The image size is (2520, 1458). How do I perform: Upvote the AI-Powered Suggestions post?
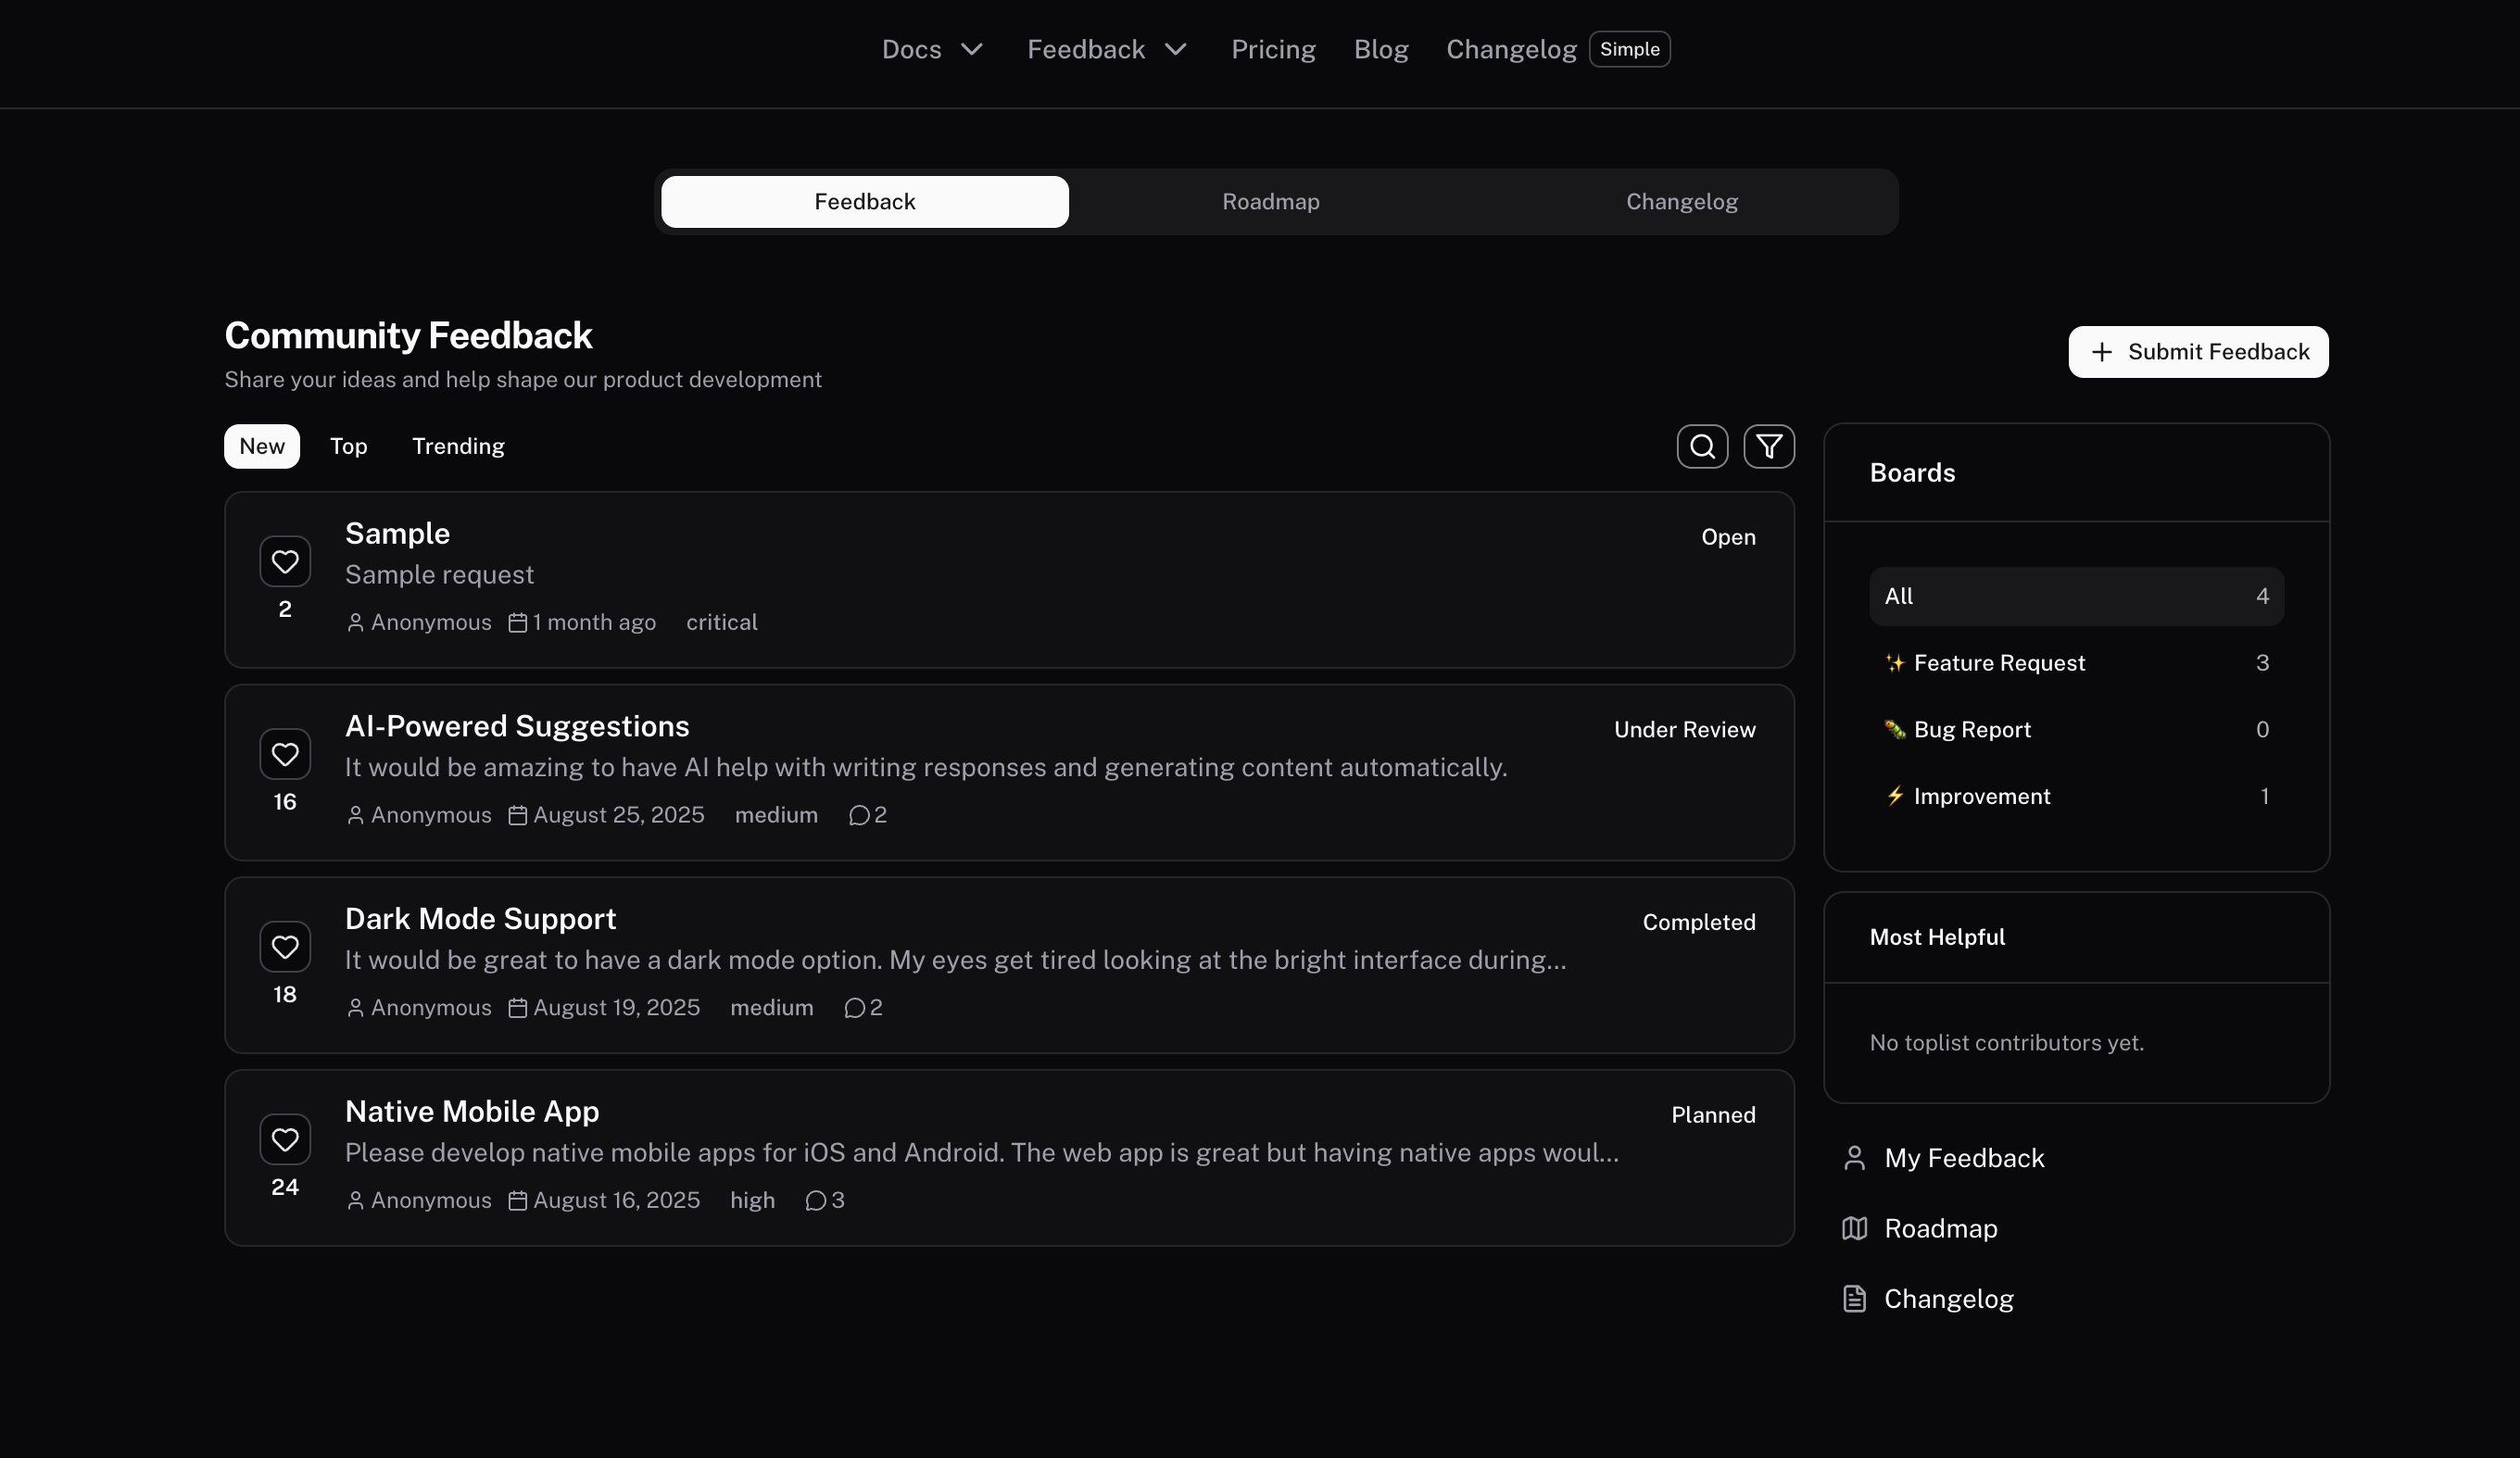click(x=285, y=753)
